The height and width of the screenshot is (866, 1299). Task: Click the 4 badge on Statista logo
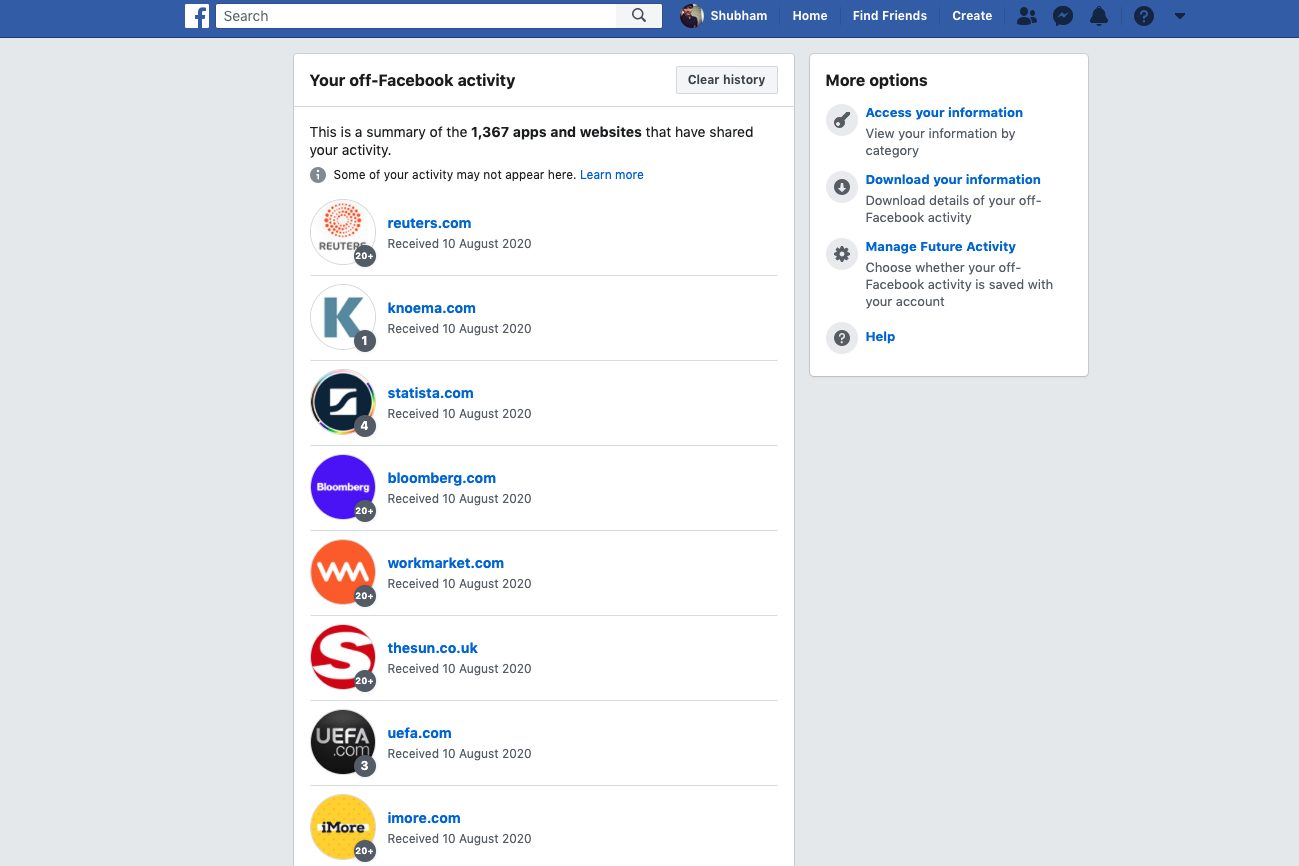click(365, 426)
